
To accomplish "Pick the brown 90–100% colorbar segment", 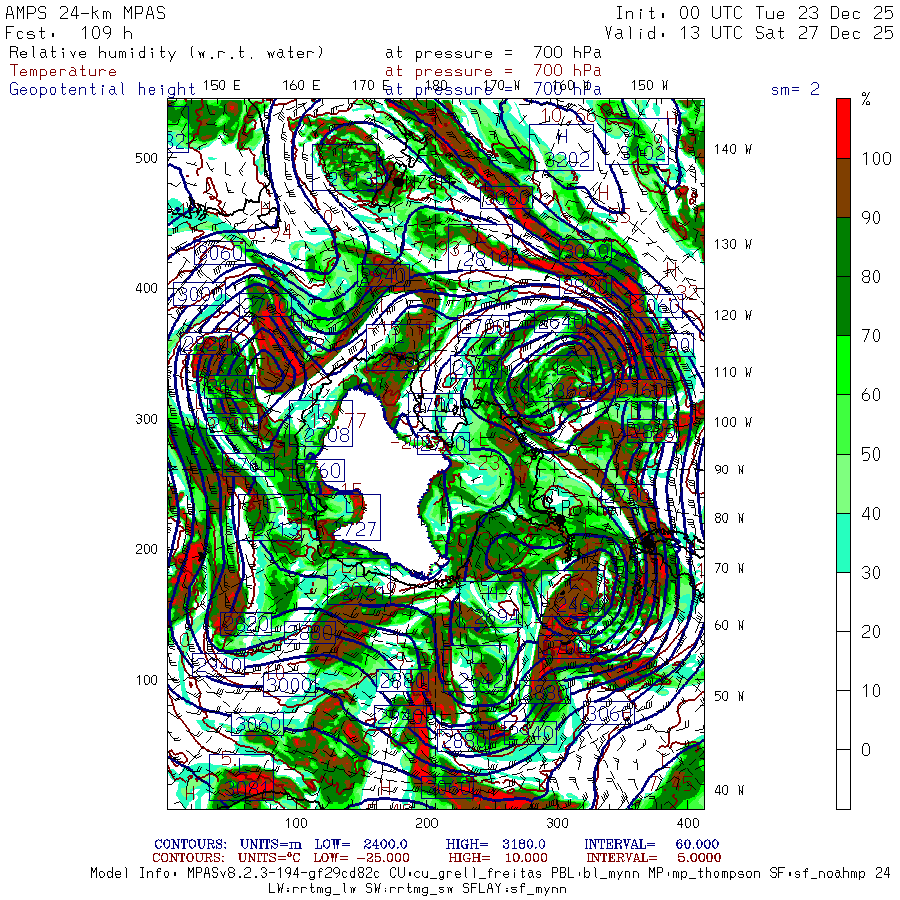I will (x=844, y=188).
